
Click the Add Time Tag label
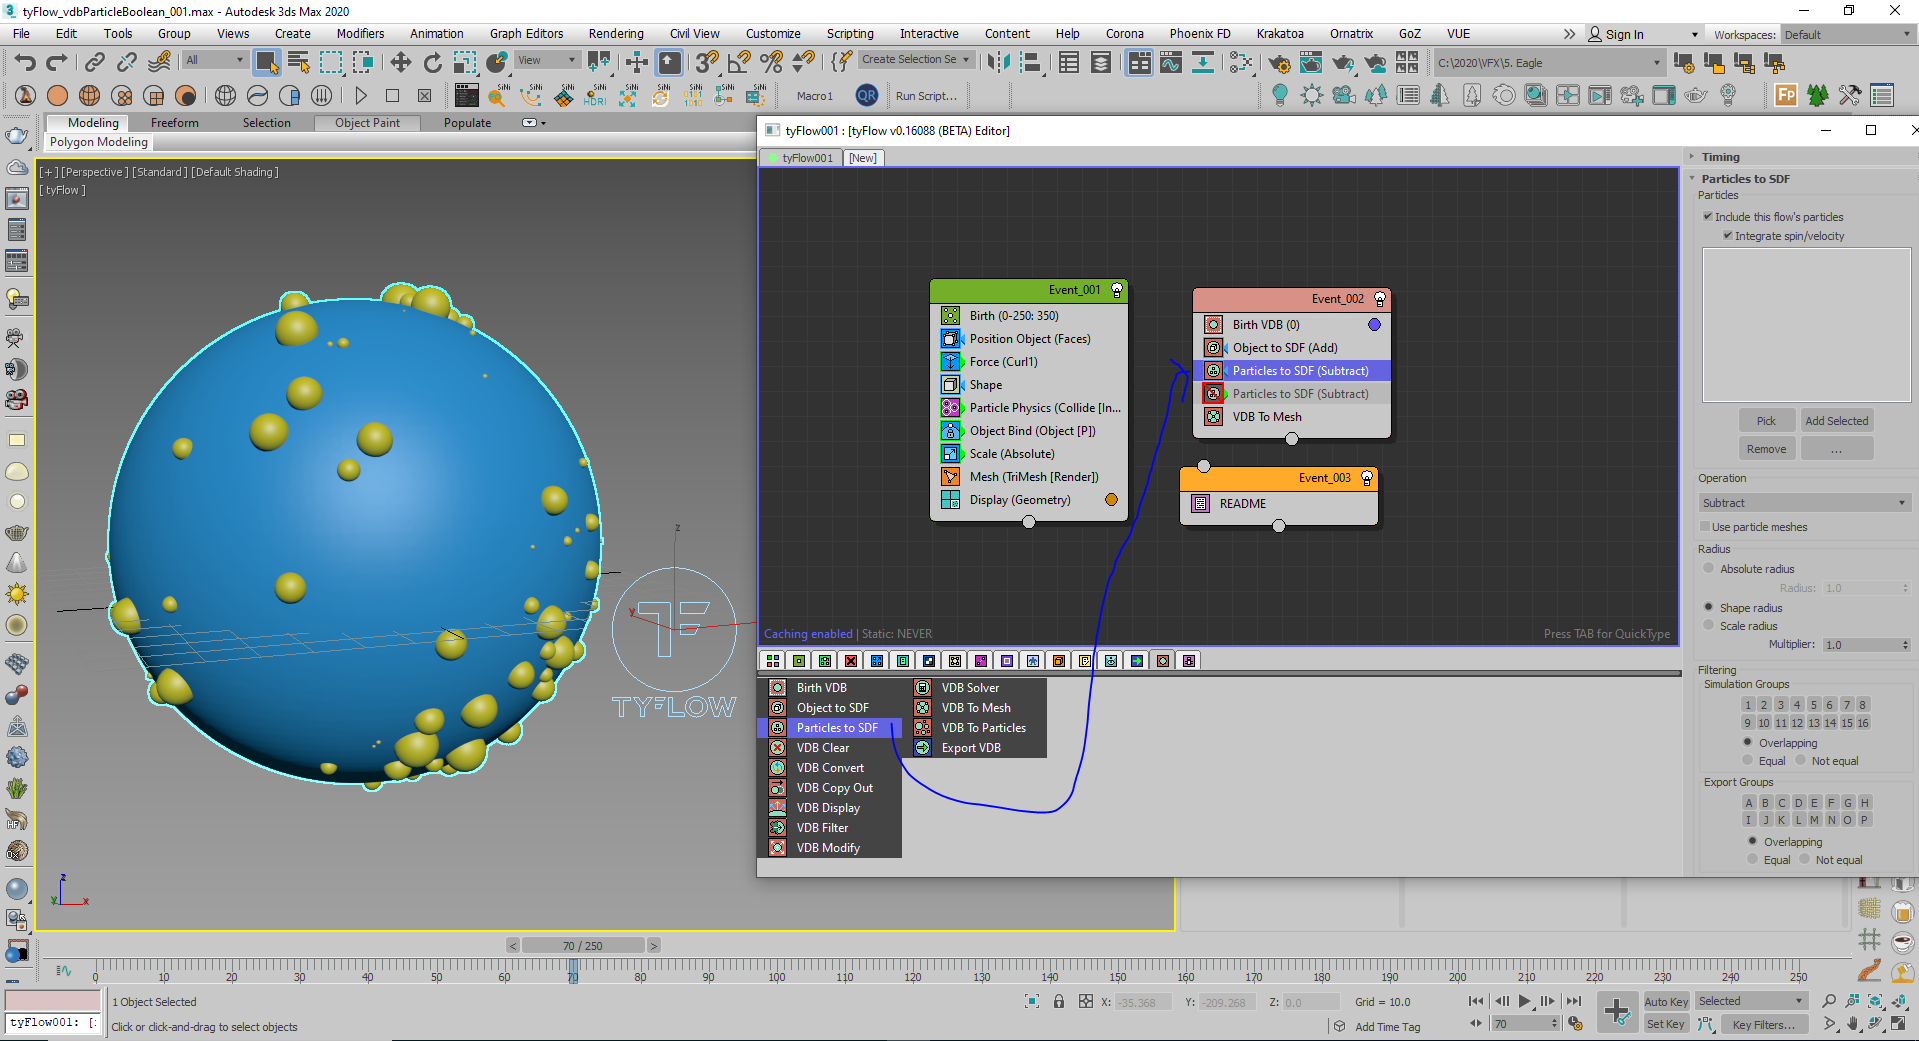point(1387,1027)
